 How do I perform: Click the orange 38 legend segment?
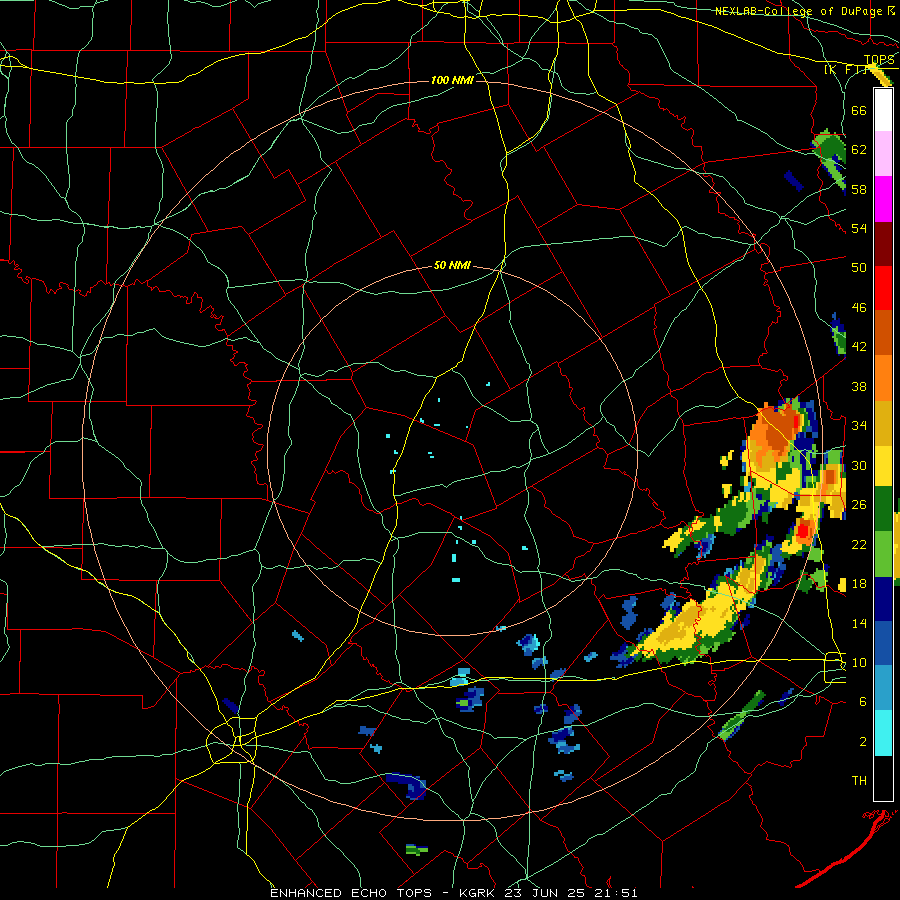tap(883, 378)
